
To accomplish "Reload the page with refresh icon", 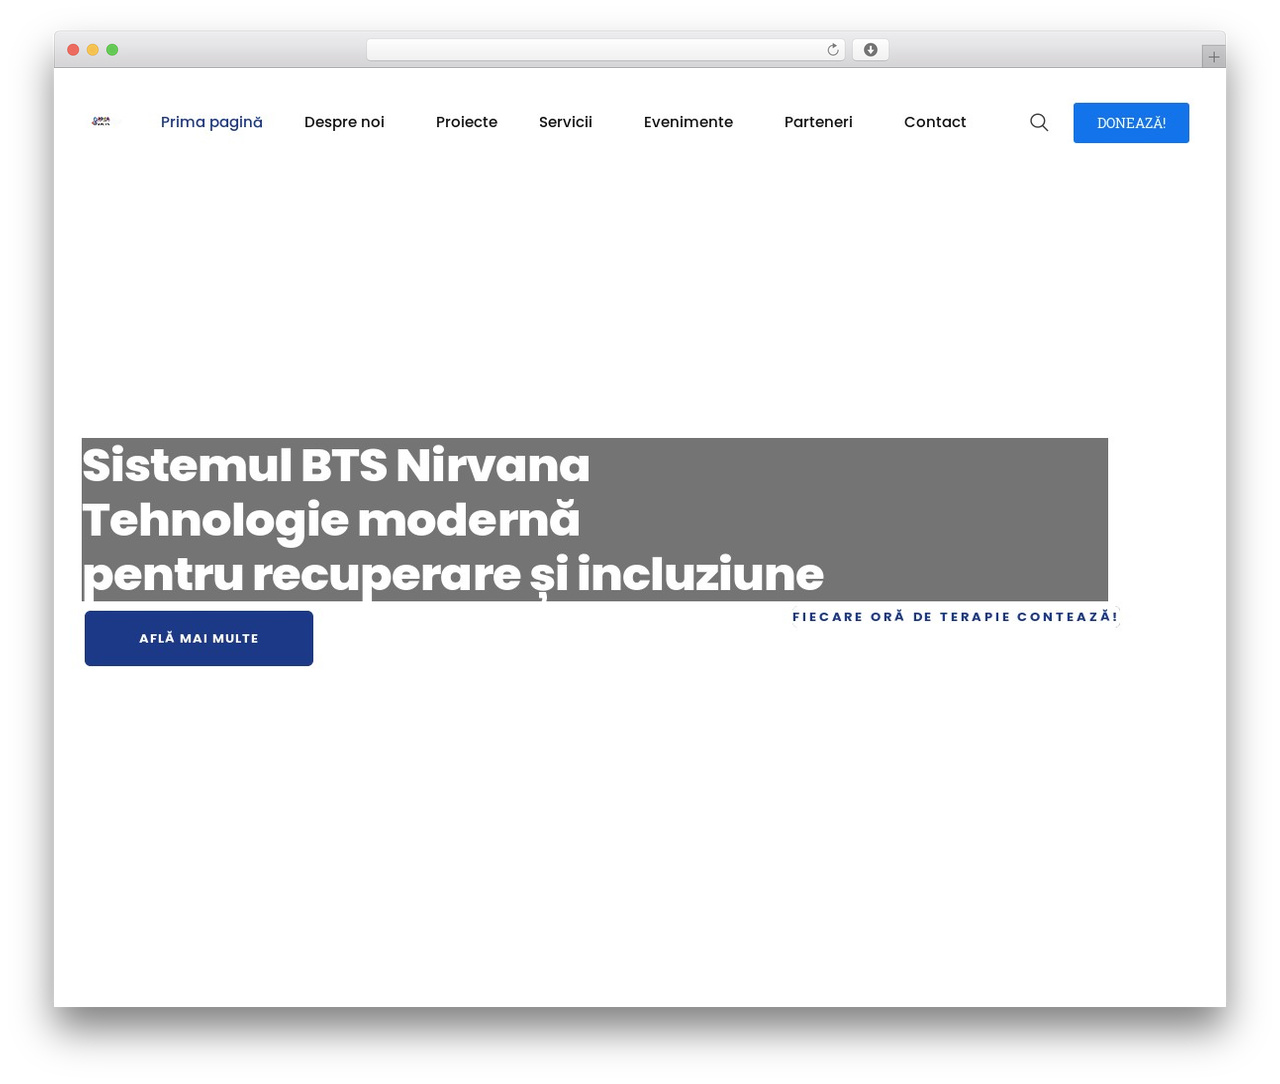I will pos(832,50).
